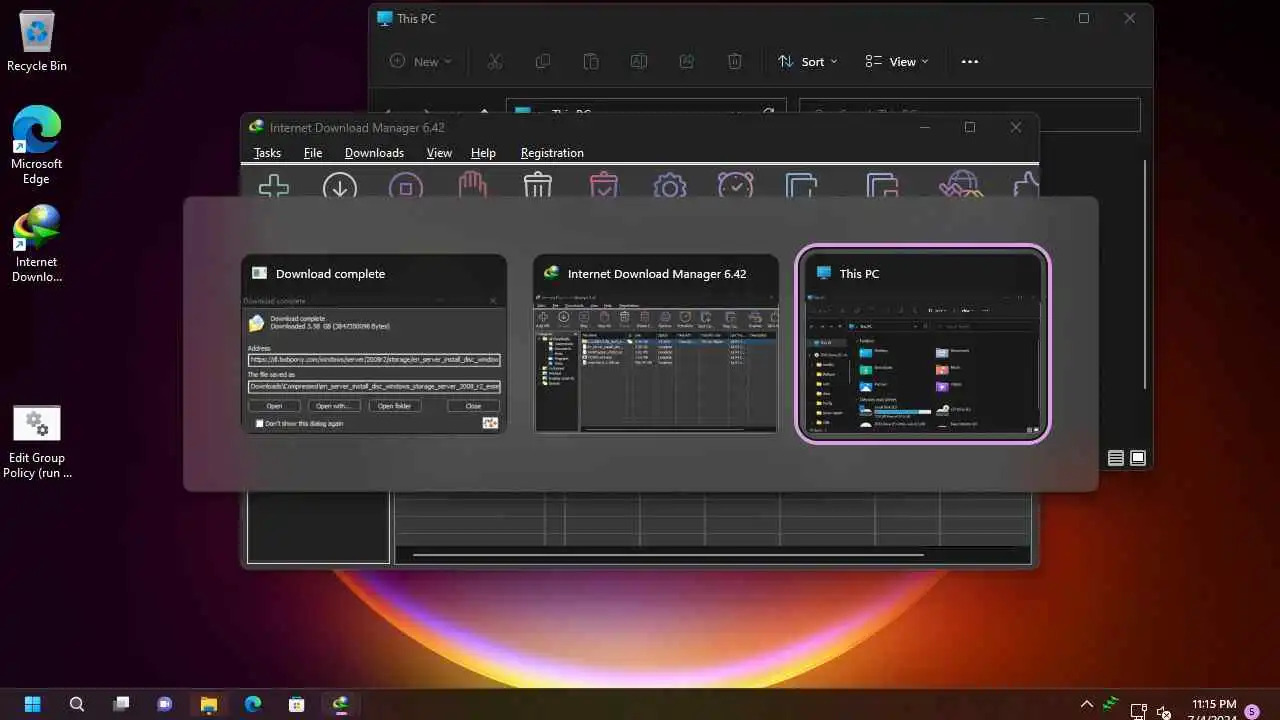This screenshot has height=720, width=1280.
Task: Switch to Internet Download Manager 6.42 thumbnail
Action: point(656,343)
